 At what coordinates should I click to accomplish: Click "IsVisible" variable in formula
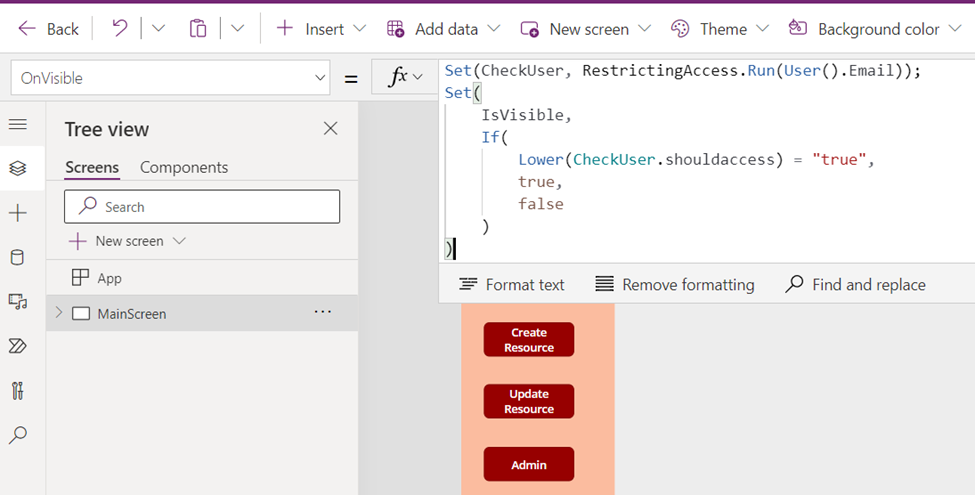[522, 115]
